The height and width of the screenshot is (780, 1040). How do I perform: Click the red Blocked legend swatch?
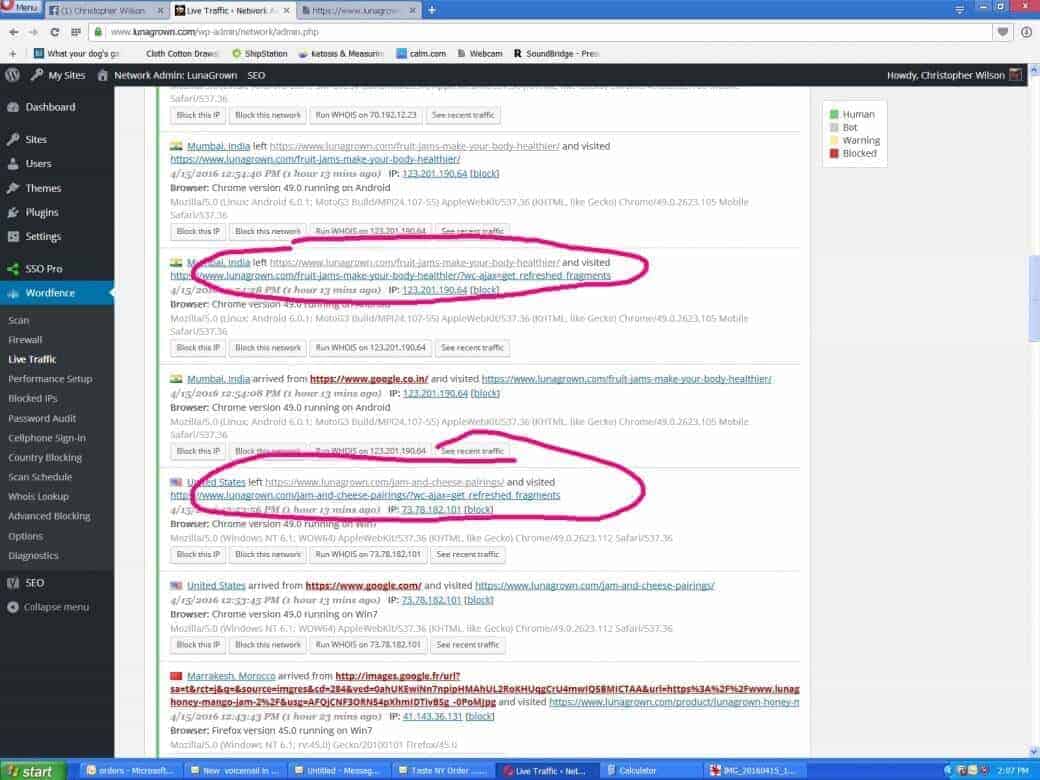click(834, 153)
